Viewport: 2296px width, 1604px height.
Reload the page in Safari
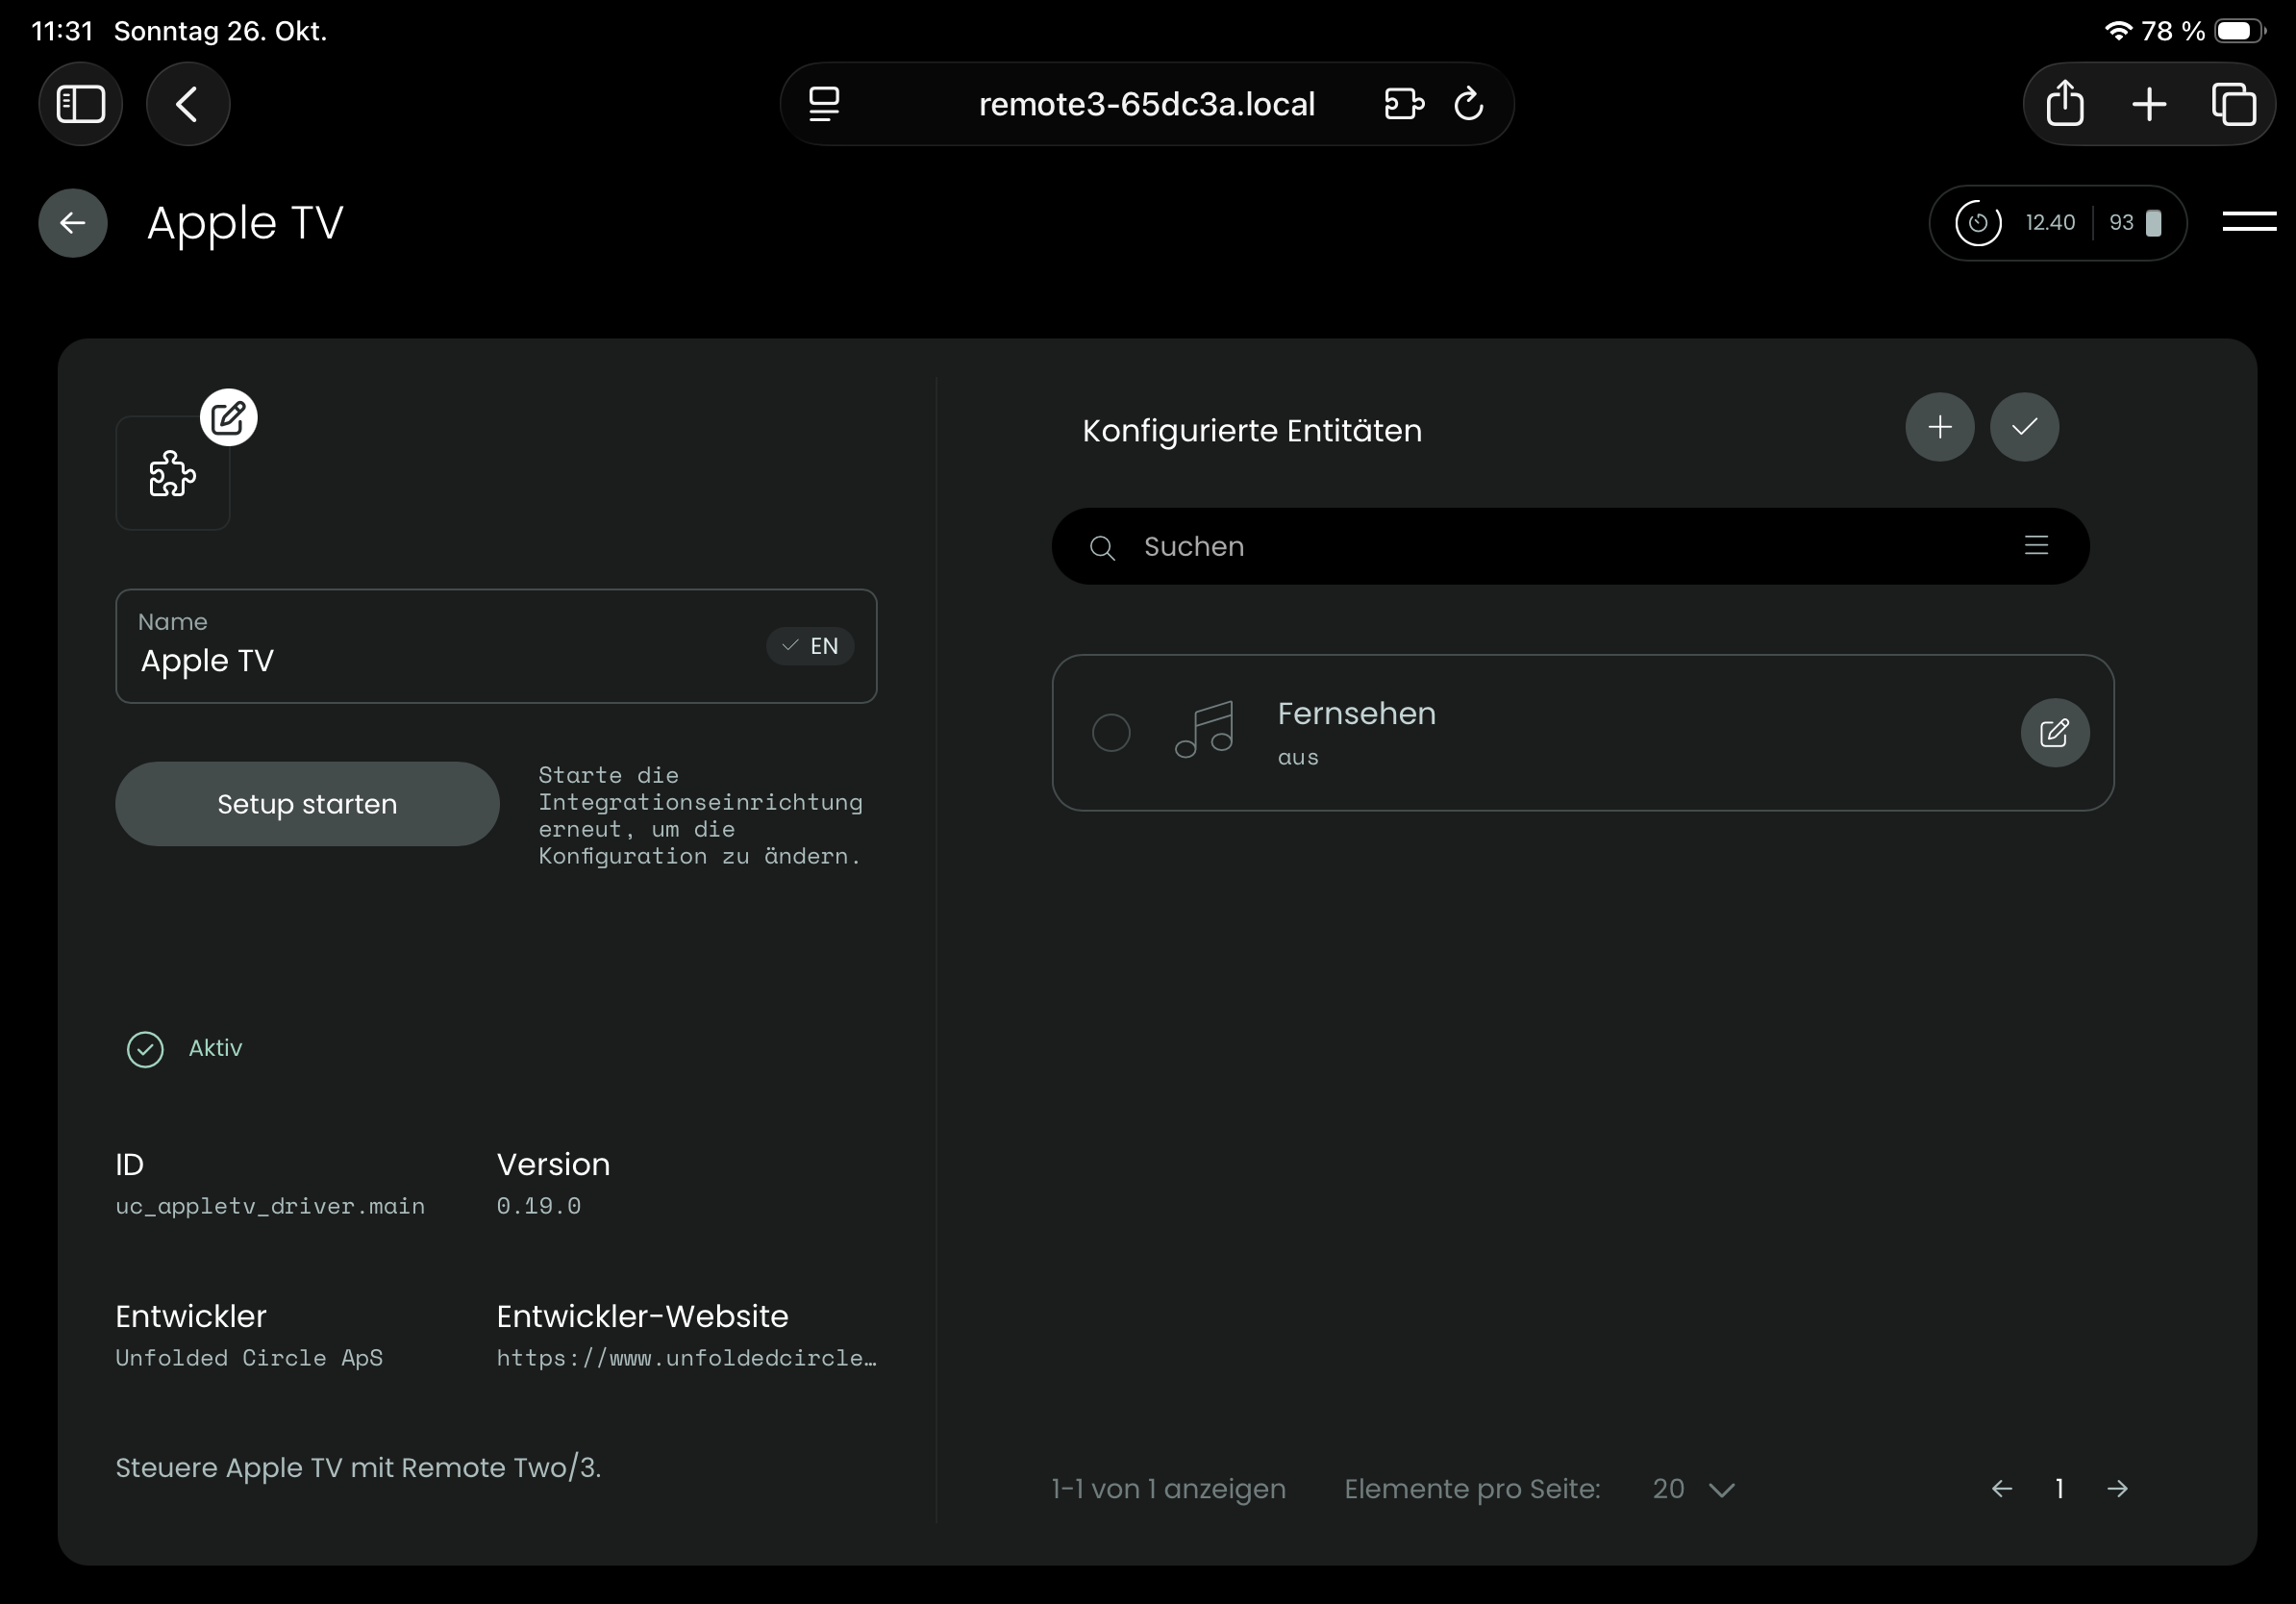click(1468, 104)
